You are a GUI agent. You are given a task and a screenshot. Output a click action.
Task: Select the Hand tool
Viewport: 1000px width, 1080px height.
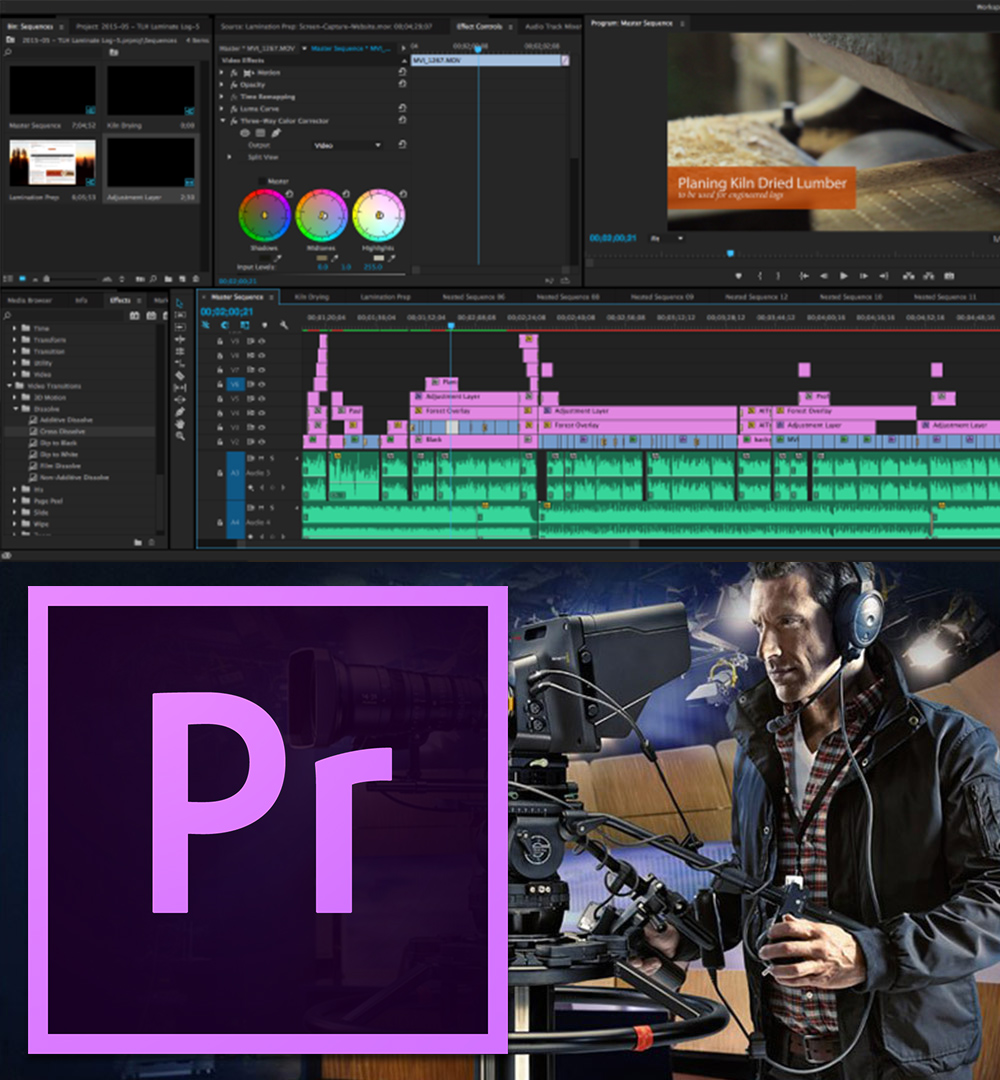[180, 424]
